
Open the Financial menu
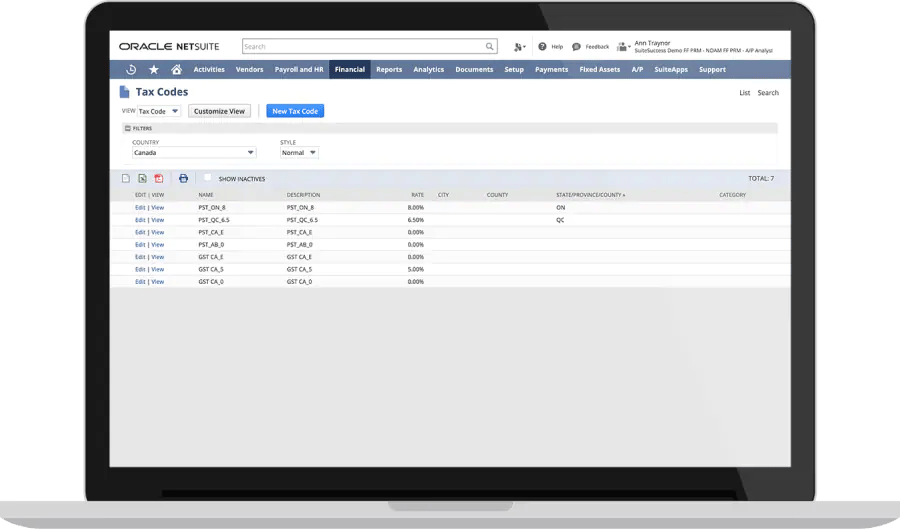point(350,69)
